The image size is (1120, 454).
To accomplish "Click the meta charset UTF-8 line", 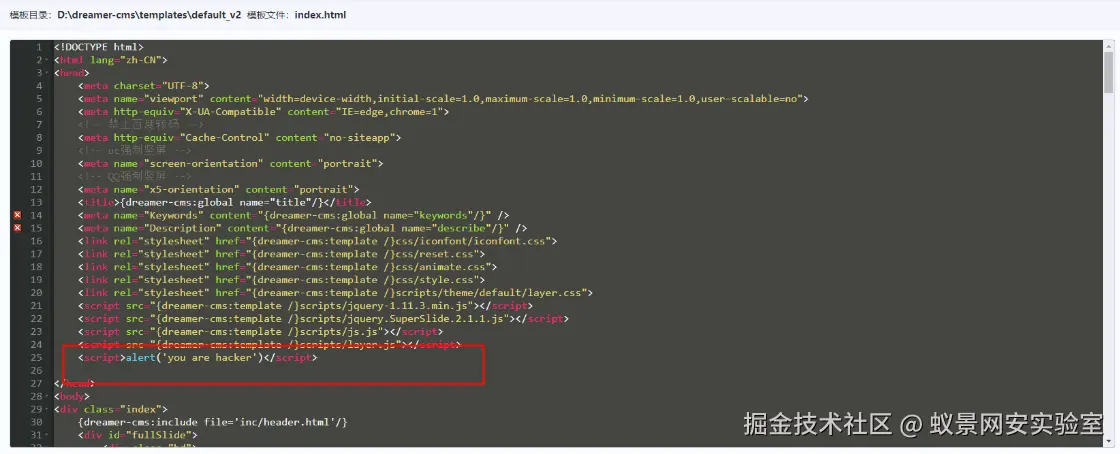I will (x=144, y=86).
